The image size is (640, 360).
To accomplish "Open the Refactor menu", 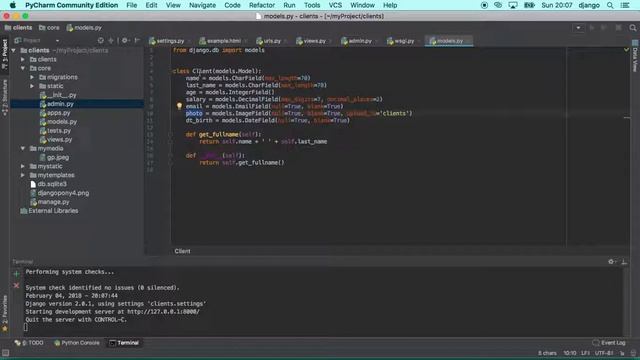I will (262, 5).
